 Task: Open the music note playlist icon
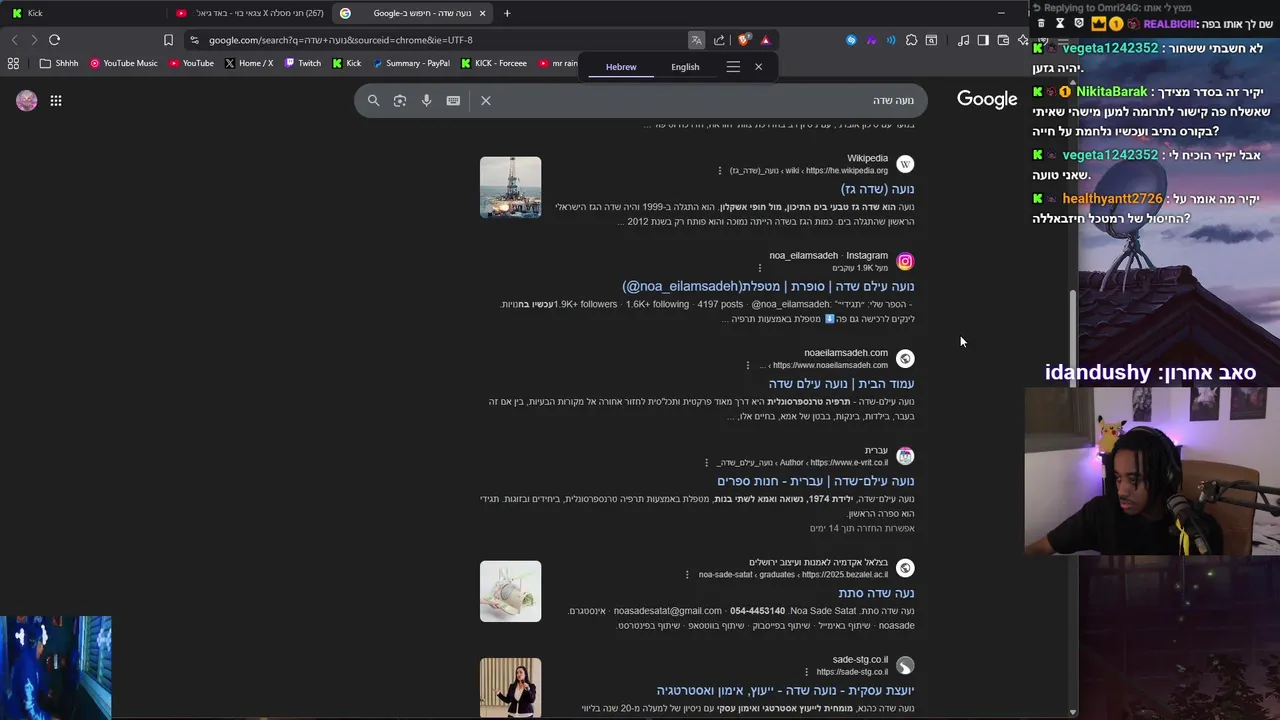point(963,40)
